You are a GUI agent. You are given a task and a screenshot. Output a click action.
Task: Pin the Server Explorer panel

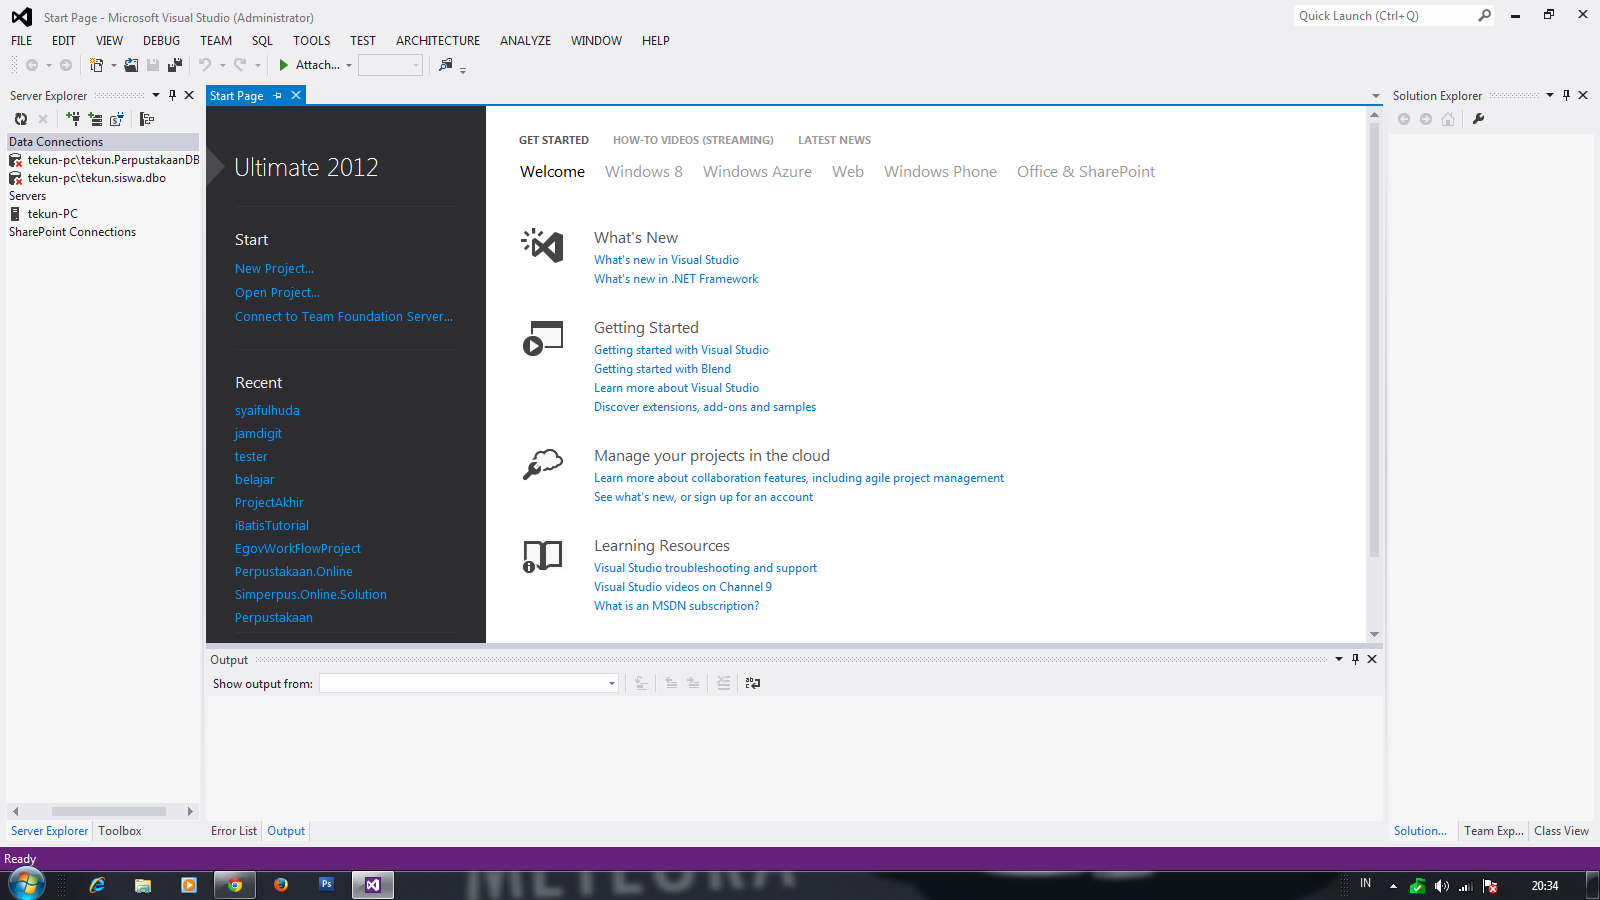coord(173,95)
